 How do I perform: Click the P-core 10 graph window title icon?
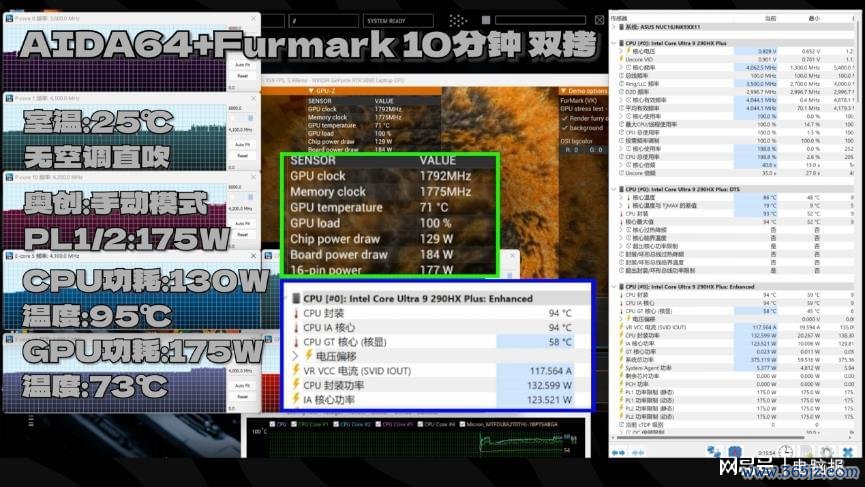coord(9,177)
